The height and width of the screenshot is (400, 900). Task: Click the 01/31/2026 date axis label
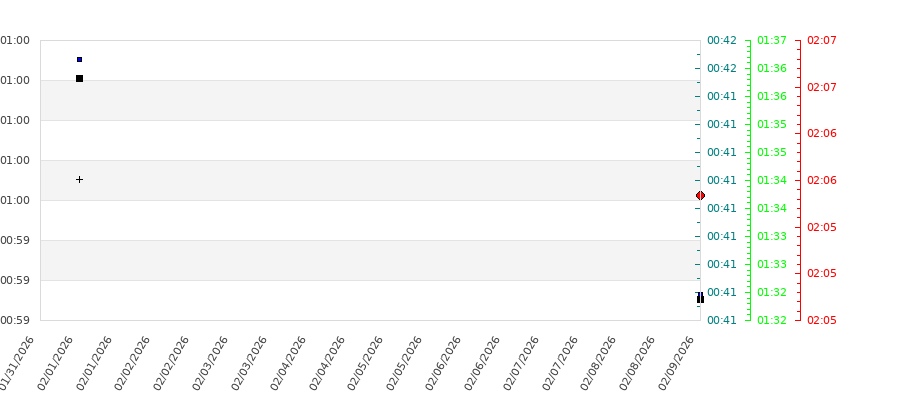[20, 363]
